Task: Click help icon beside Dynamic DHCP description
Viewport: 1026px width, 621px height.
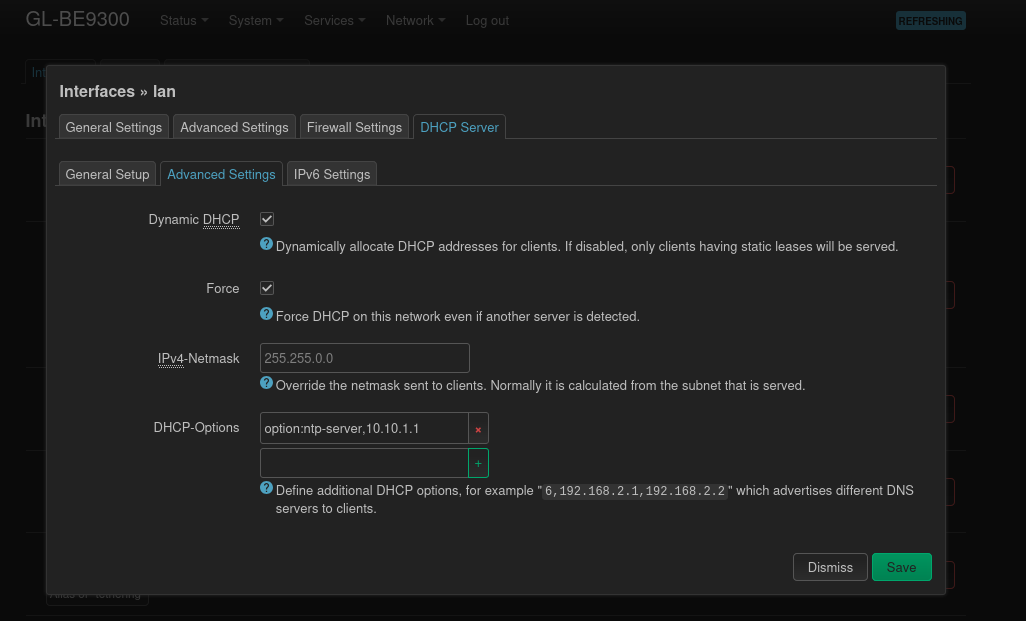Action: click(x=266, y=244)
